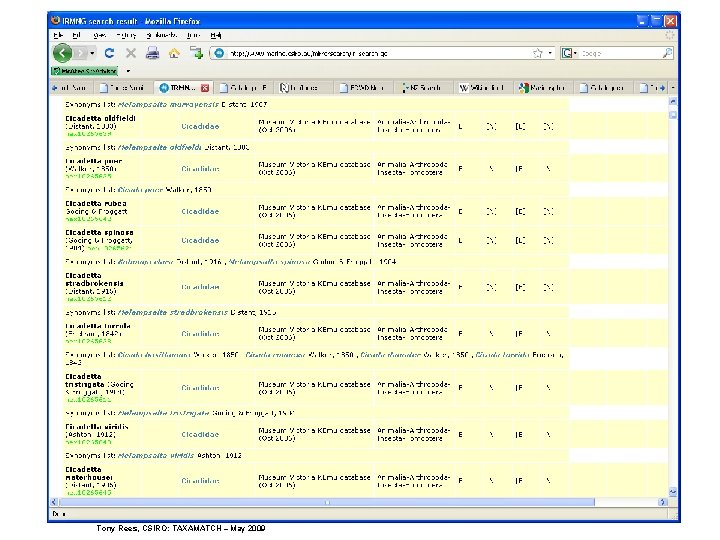Viewport: 720px width, 540px height.
Task: Click green taxon ID under Cicadetta waterhousei
Action: tap(89, 493)
